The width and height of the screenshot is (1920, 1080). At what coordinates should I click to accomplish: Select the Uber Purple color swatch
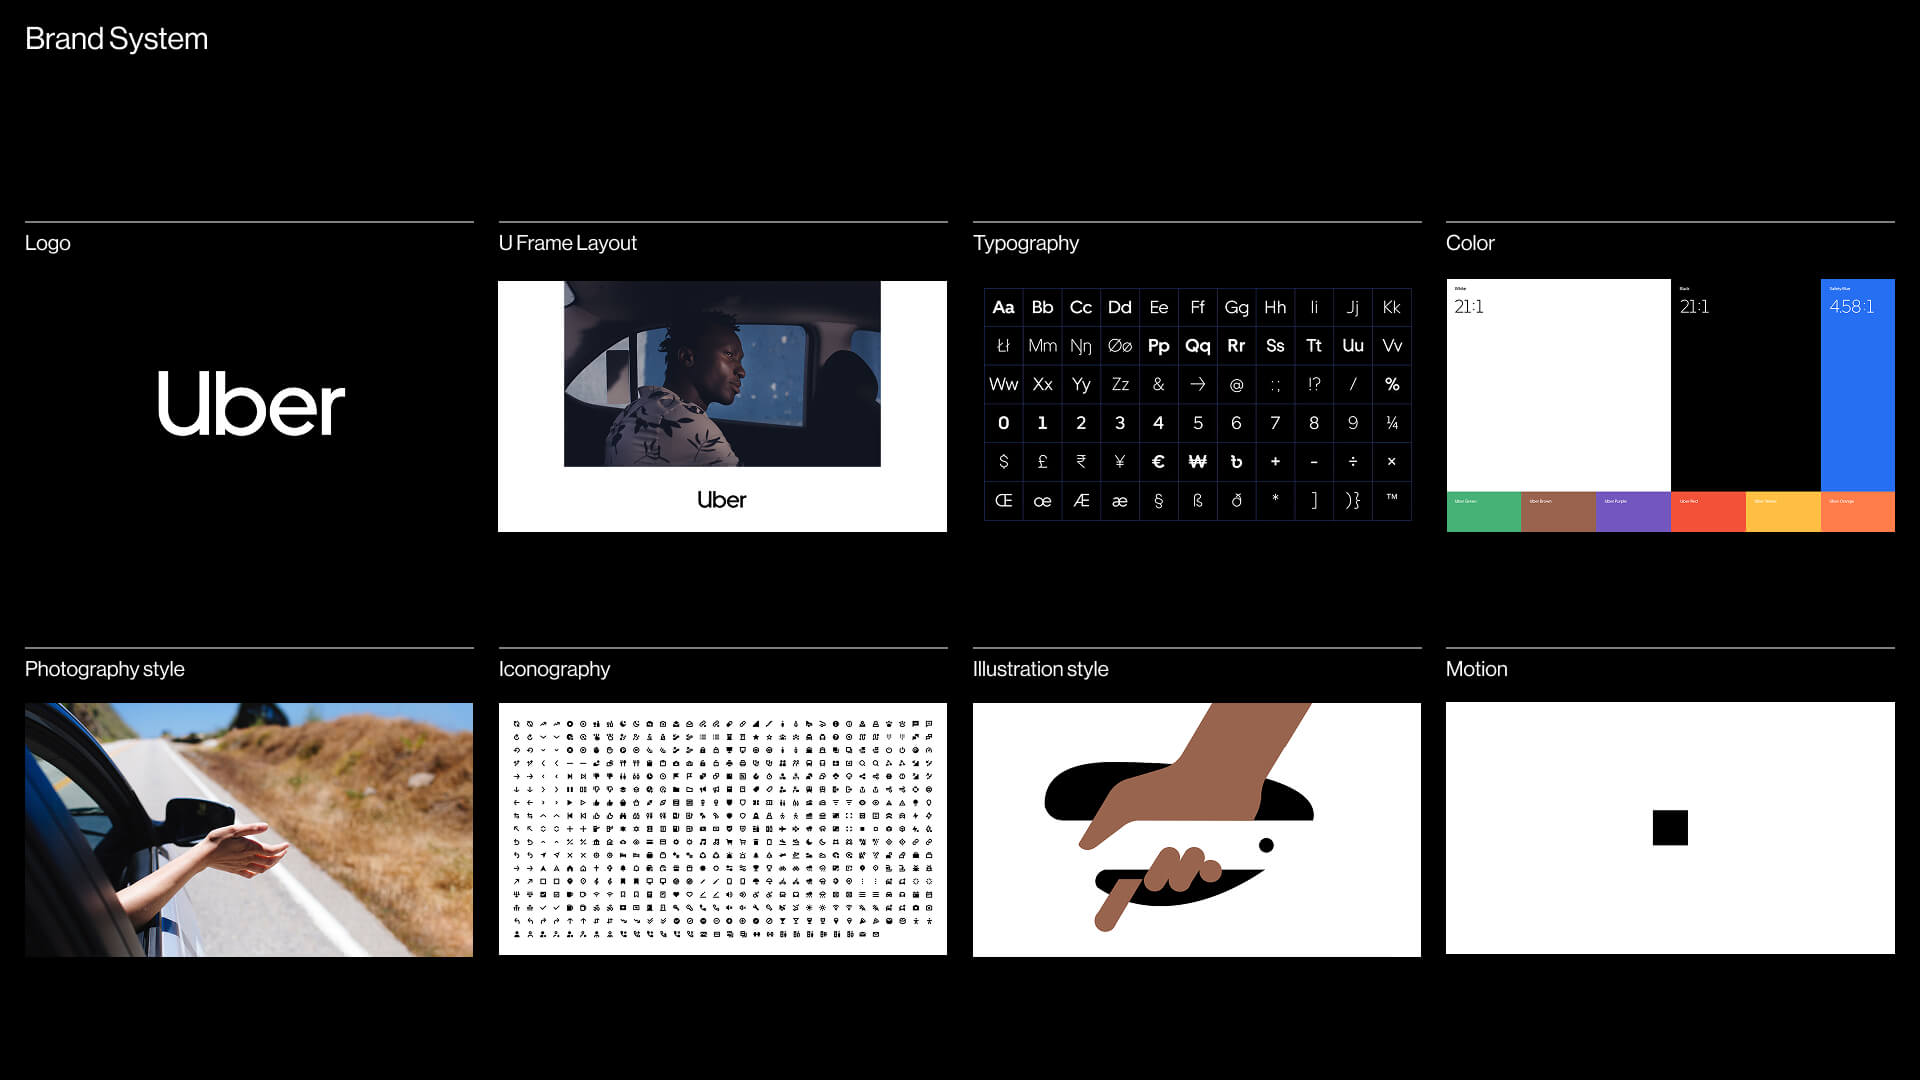pyautogui.click(x=1632, y=512)
